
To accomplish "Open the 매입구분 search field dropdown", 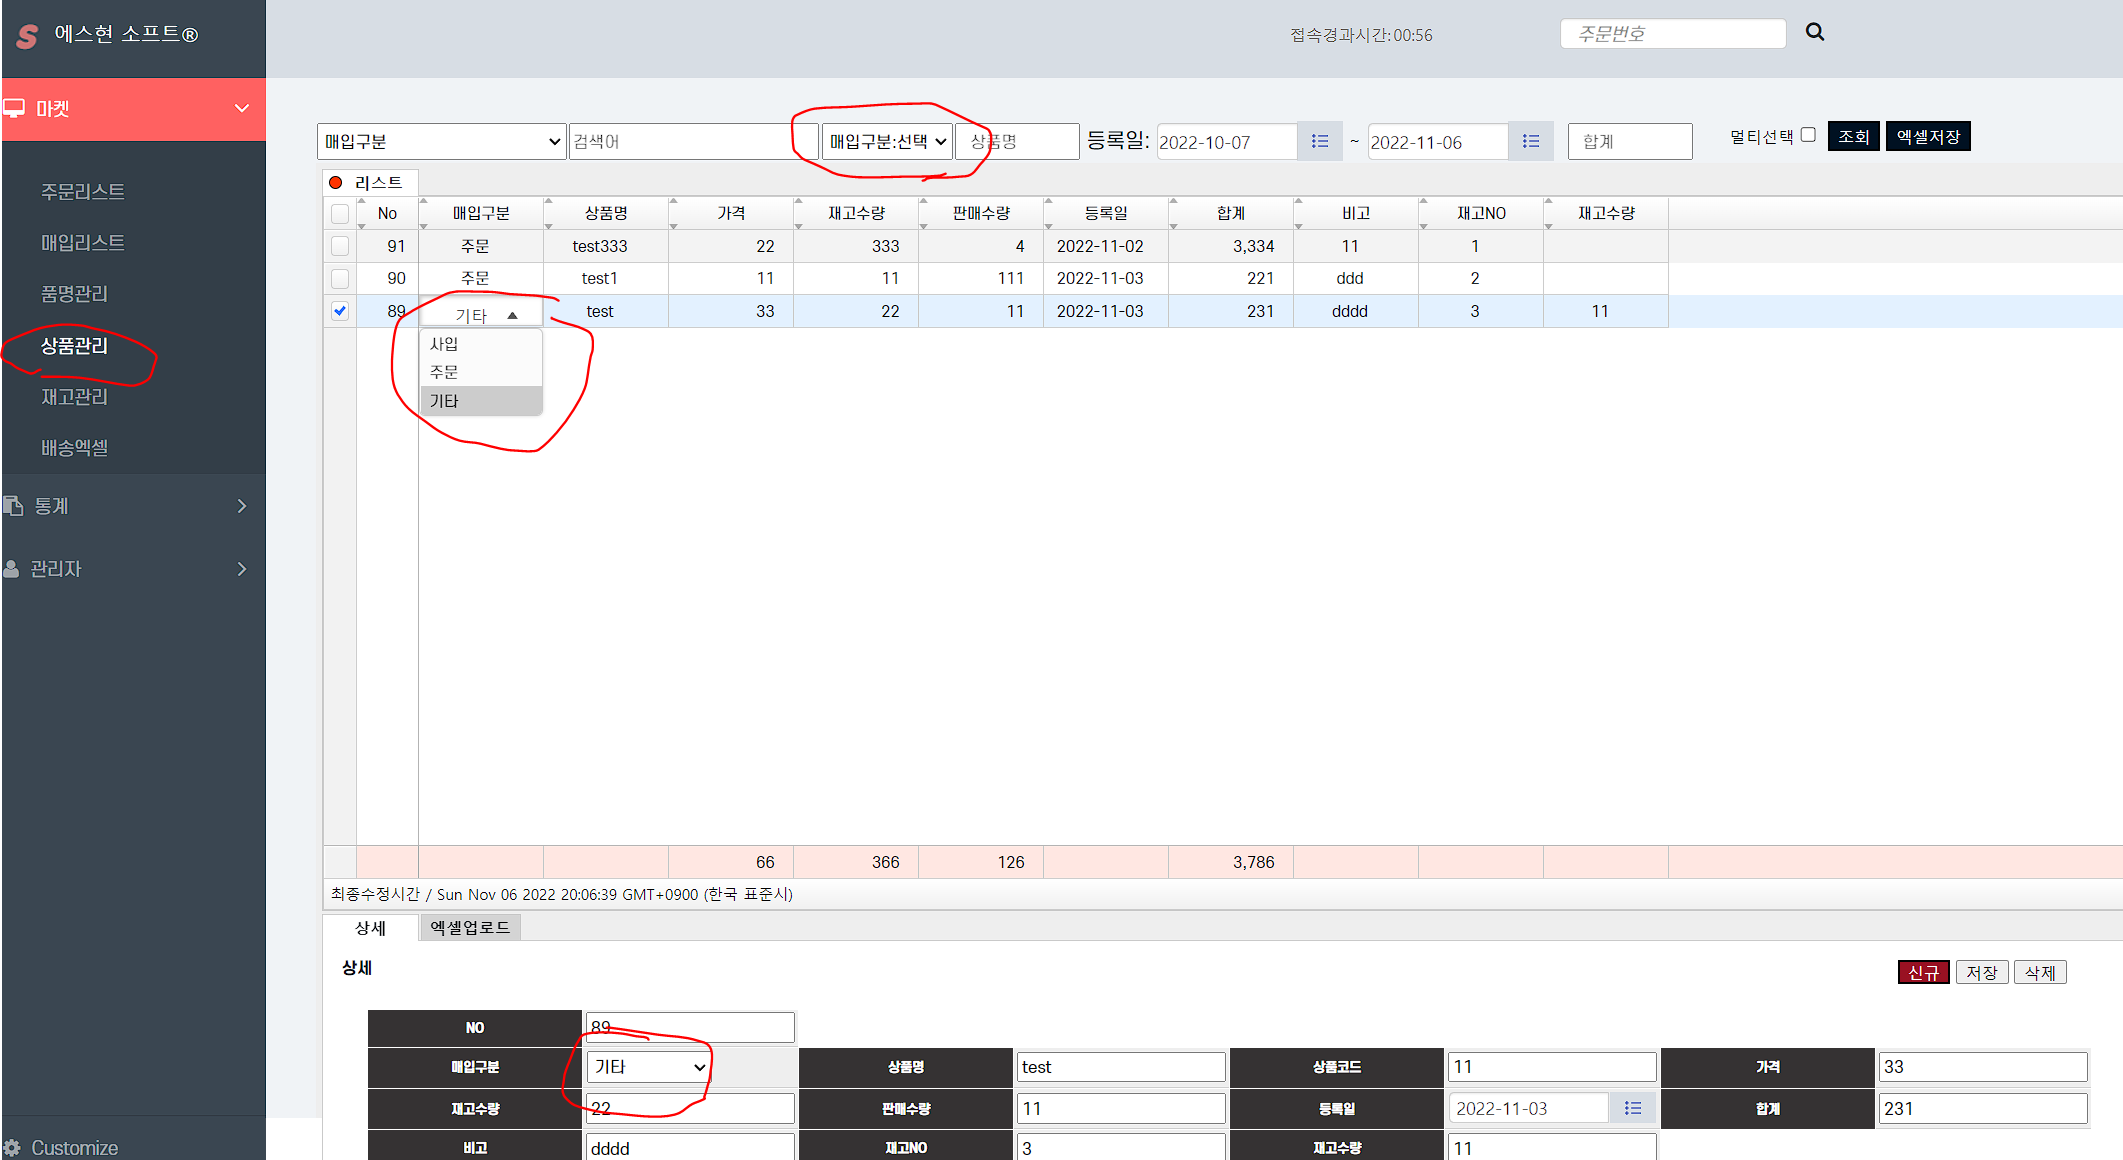I will coord(441,142).
